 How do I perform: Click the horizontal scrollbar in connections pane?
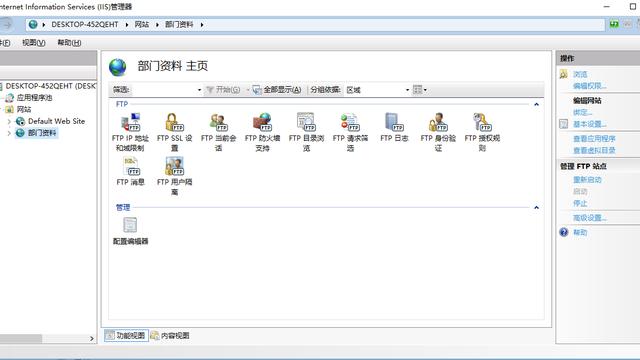20,338
